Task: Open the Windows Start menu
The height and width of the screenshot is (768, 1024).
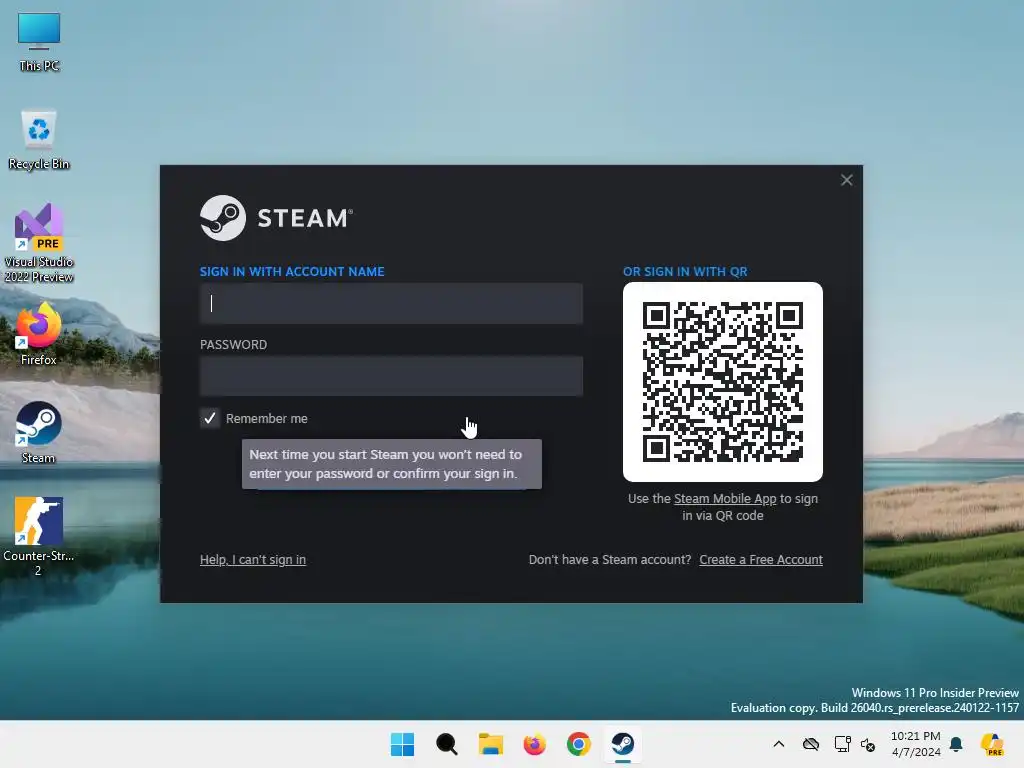Action: pos(402,744)
